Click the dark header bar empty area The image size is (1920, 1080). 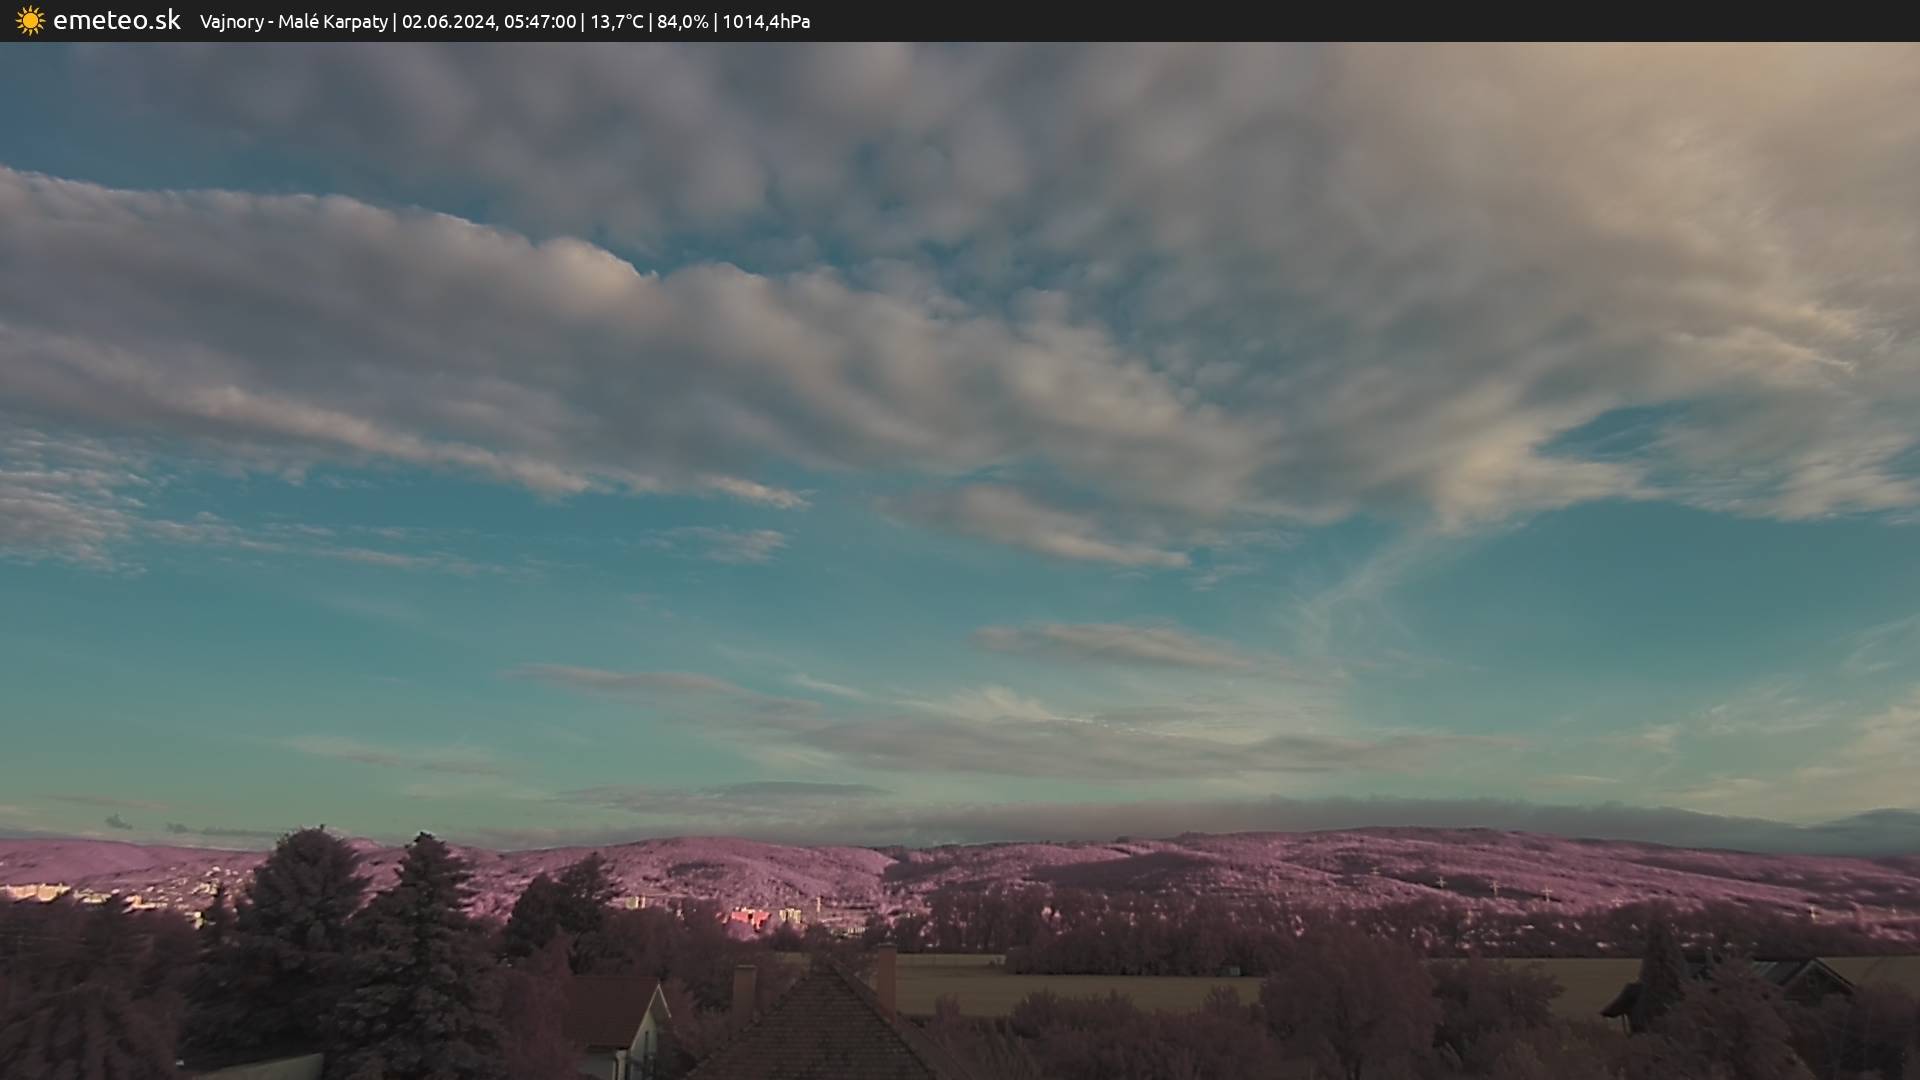tap(1400, 21)
